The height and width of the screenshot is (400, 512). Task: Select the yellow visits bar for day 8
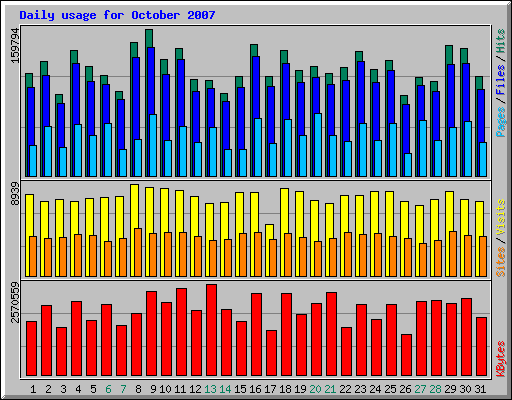(x=134, y=207)
